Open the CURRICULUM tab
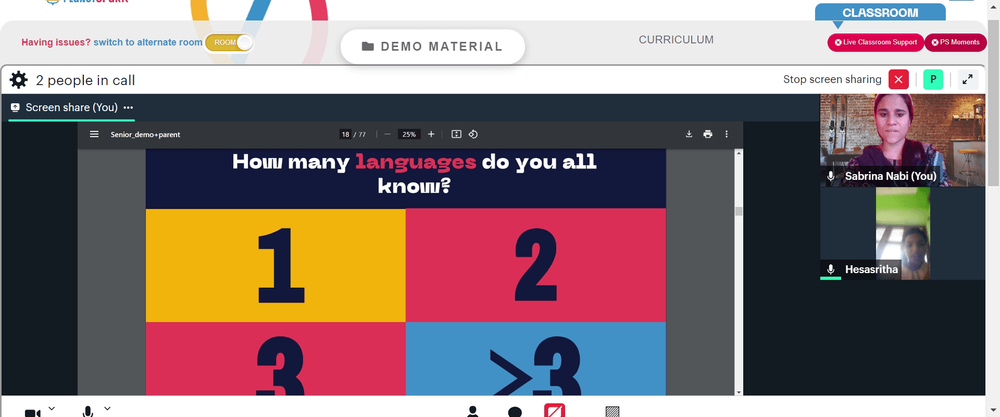The width and height of the screenshot is (1000, 417). (676, 40)
